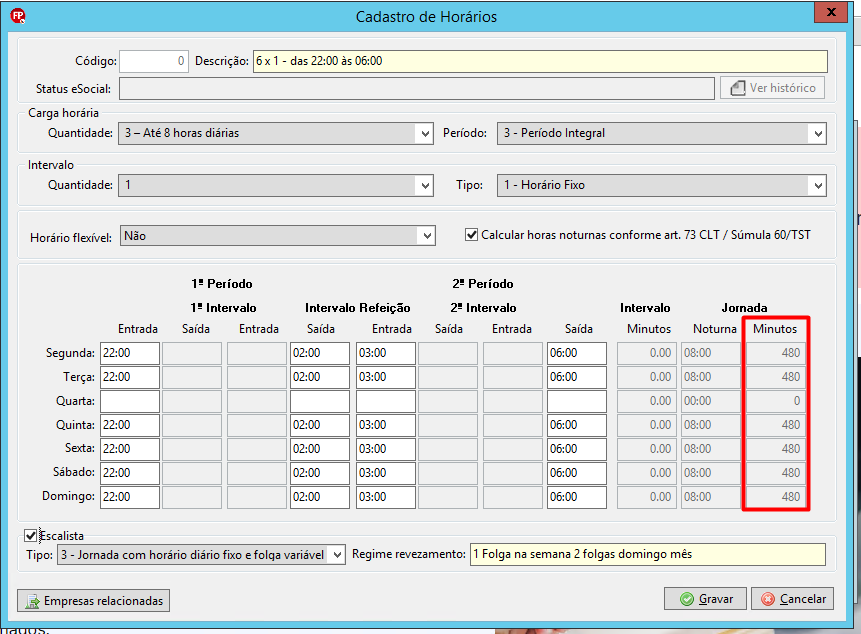861x634 pixels.
Task: Click Sexta Entrada field 22:00
Action: pos(130,449)
